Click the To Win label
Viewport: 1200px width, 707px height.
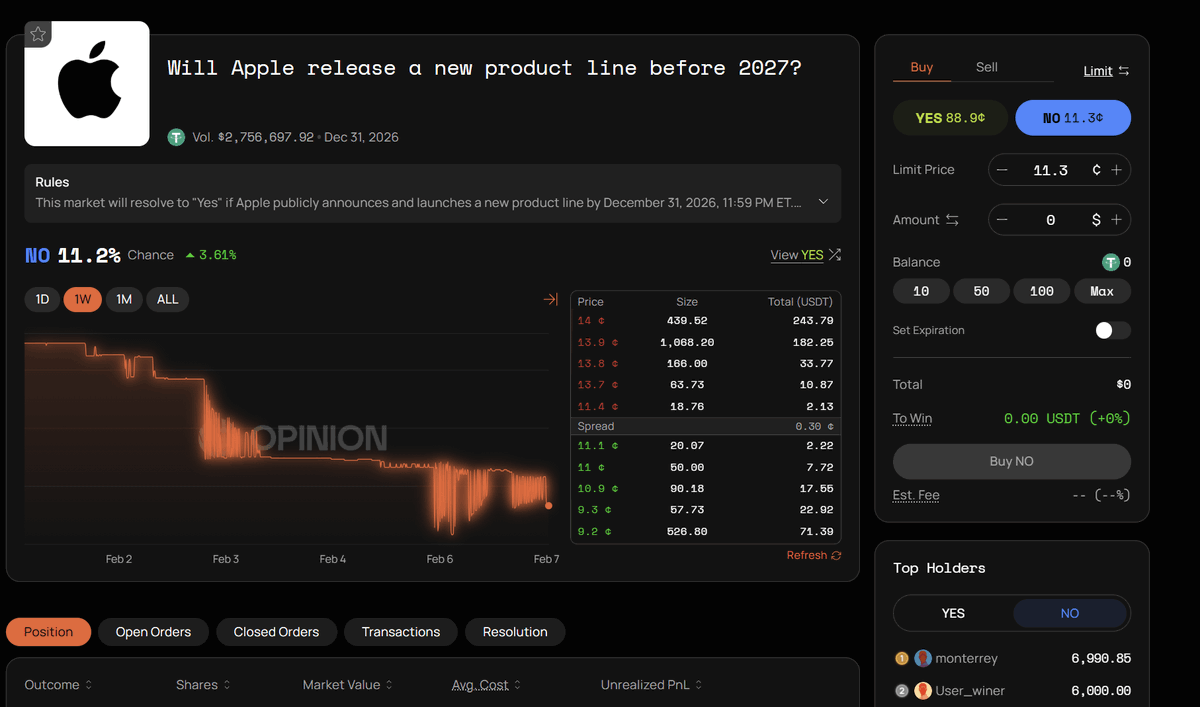(x=912, y=418)
